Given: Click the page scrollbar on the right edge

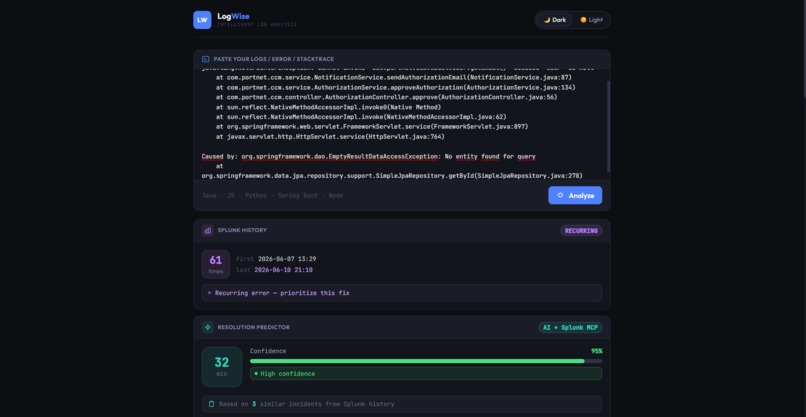Looking at the screenshot, I should coord(803,49).
